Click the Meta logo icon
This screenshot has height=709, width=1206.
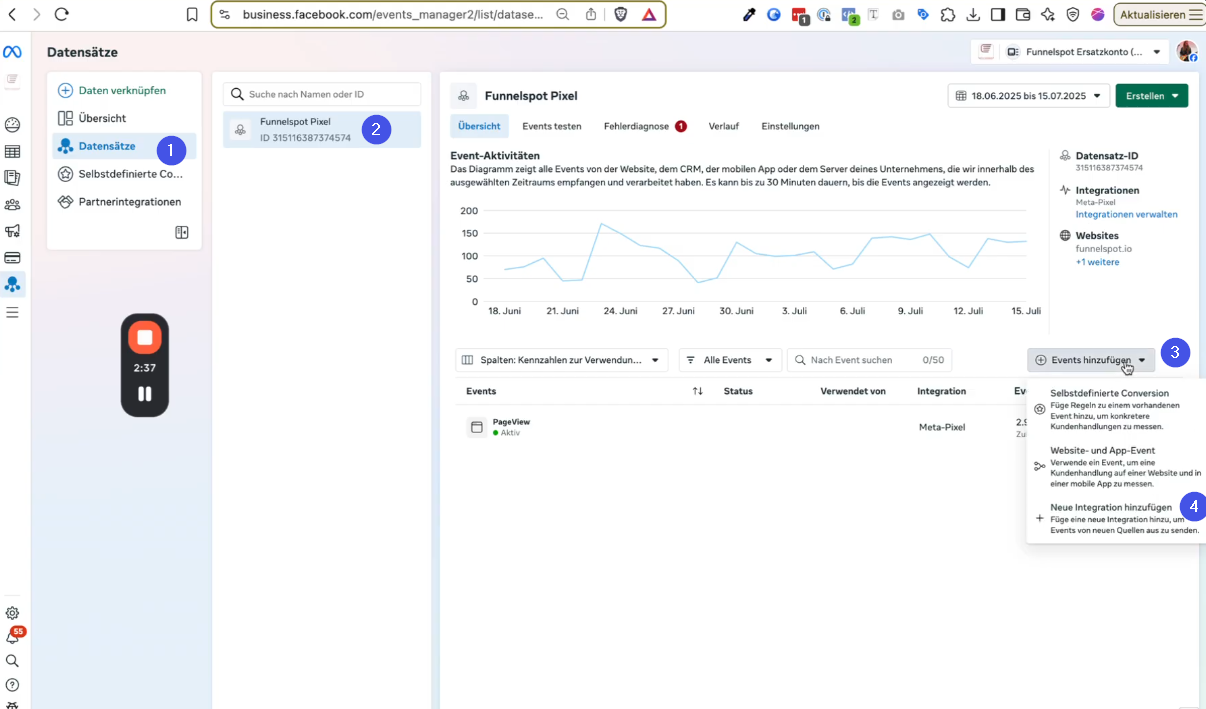(x=12, y=52)
